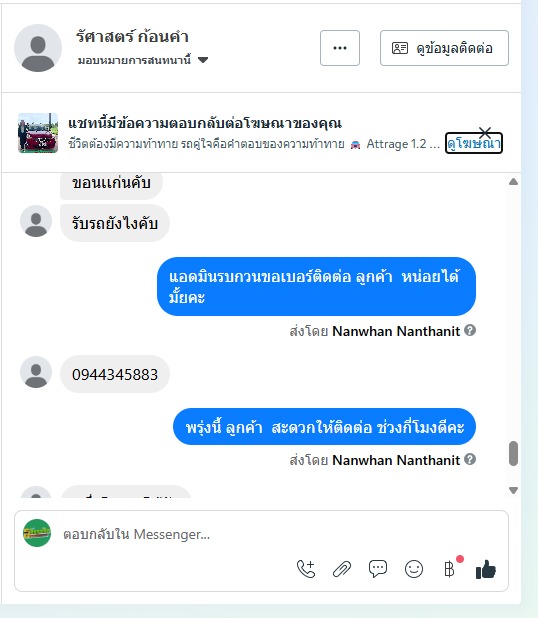Send a thumbs-up like

(486, 569)
